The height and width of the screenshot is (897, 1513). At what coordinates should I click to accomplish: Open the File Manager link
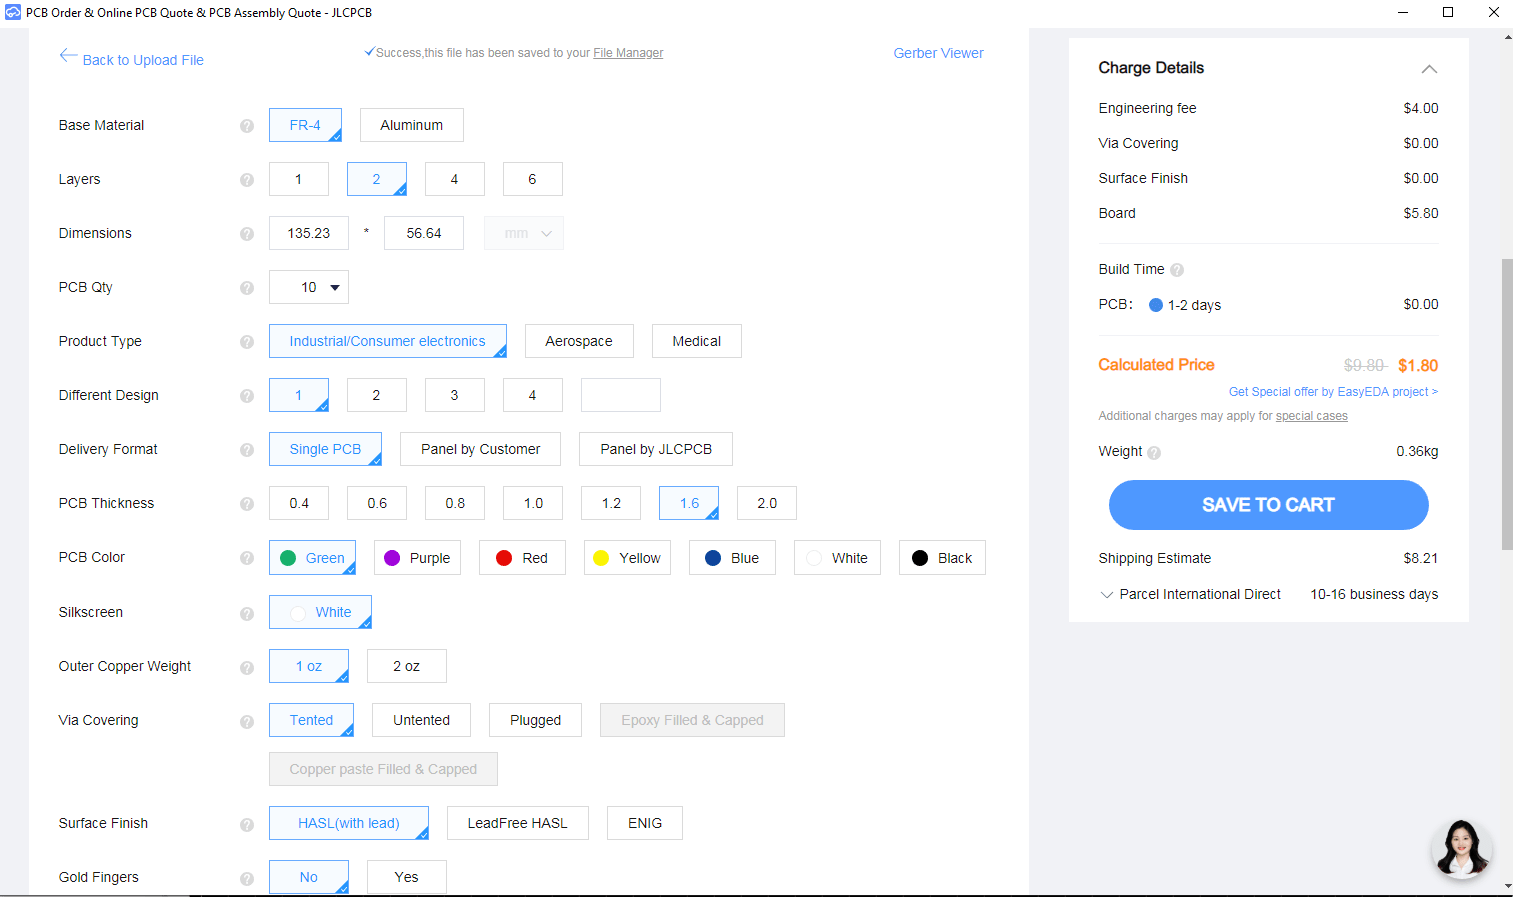pyautogui.click(x=628, y=53)
